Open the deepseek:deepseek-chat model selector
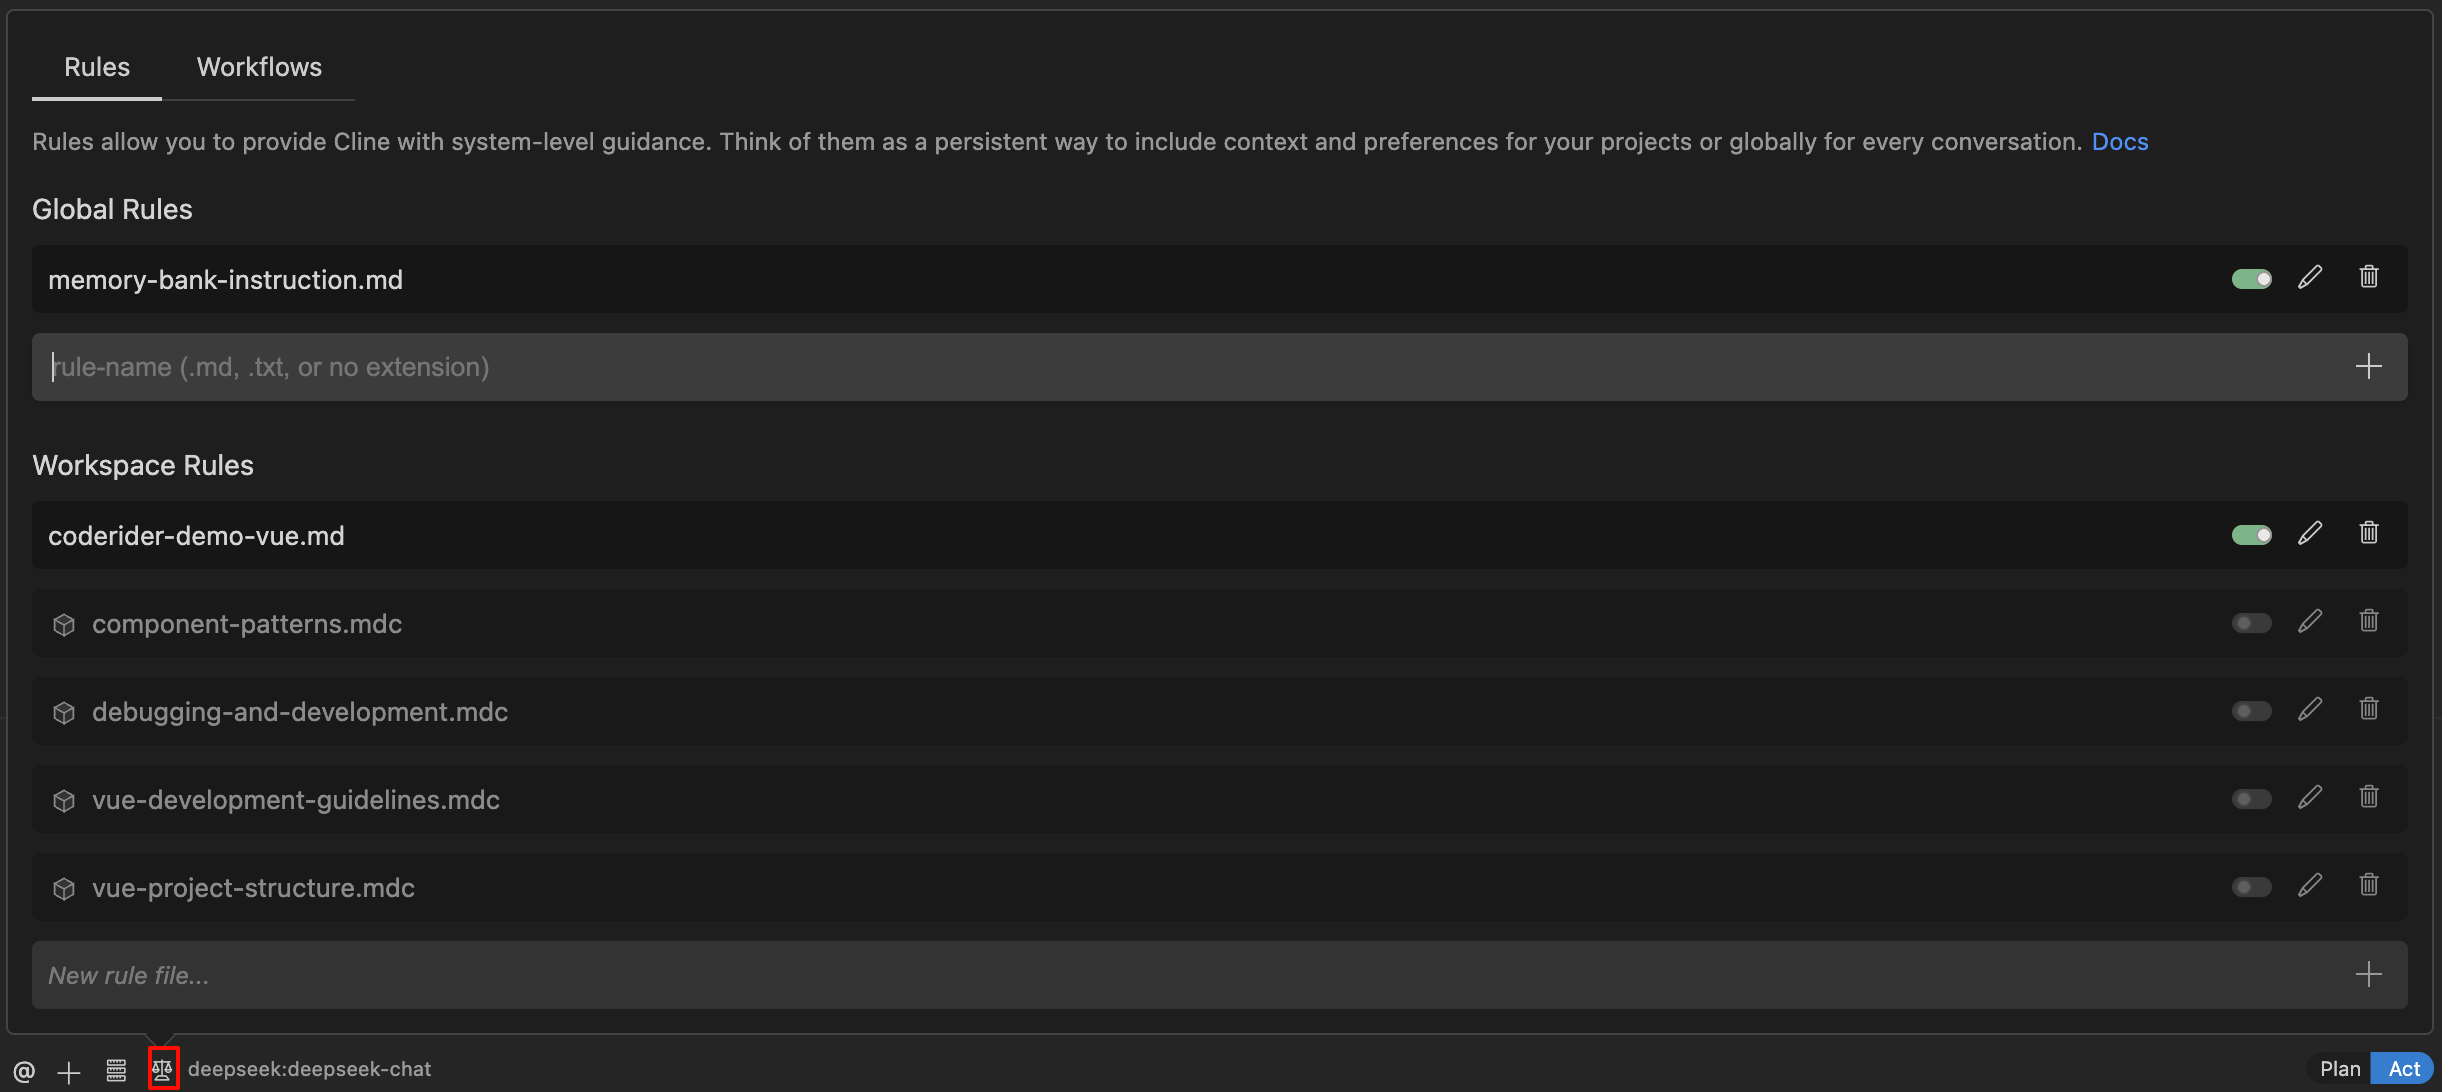Screen dimensions: 2442x1092 coord(310,1069)
